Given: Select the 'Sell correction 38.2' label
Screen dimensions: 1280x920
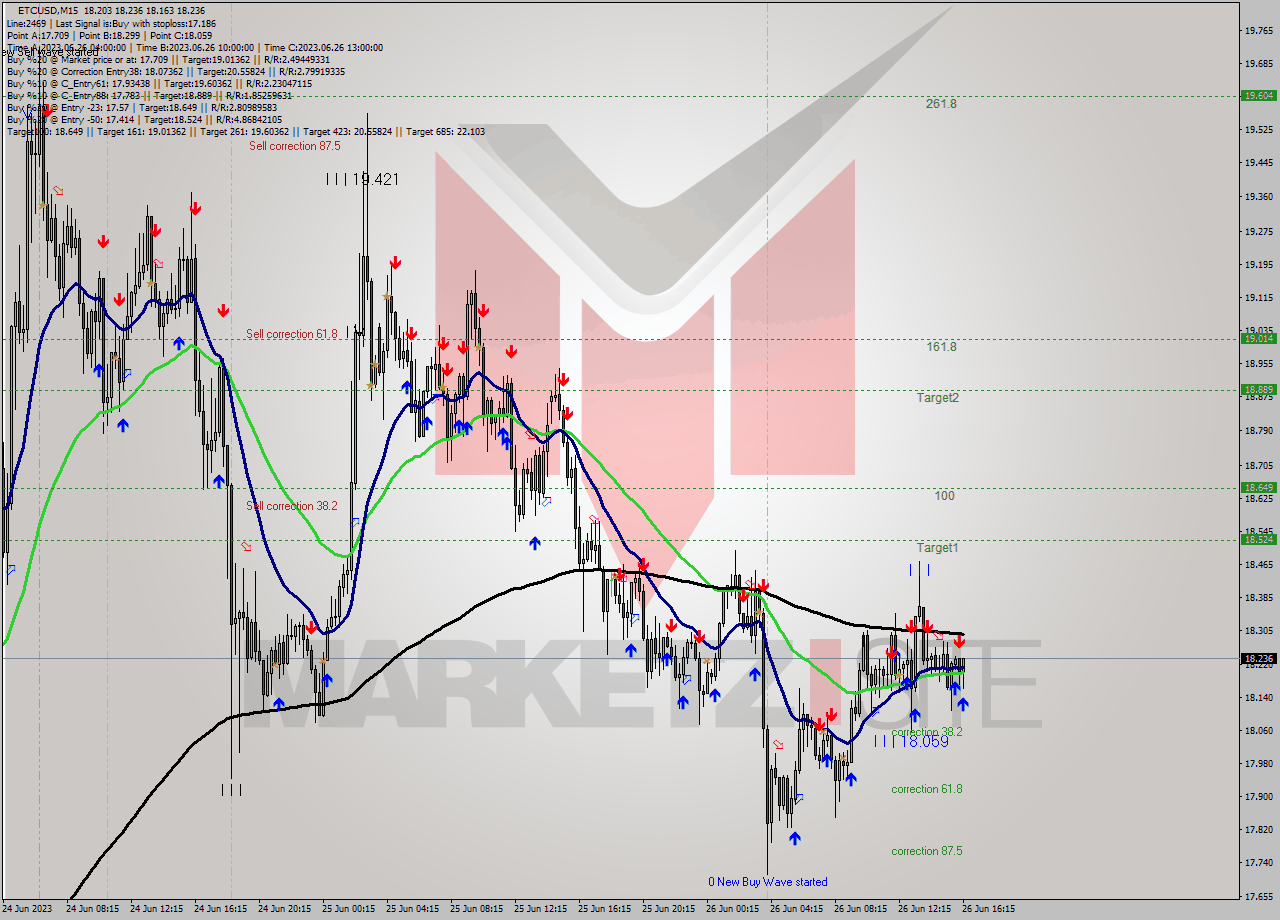Looking at the screenshot, I should coord(292,506).
